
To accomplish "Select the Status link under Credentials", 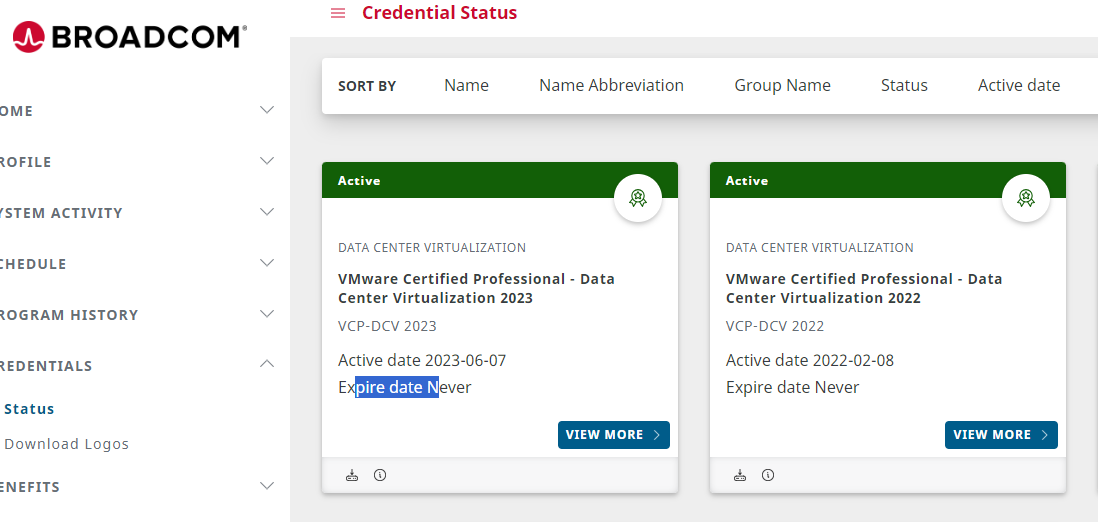I will tap(29, 409).
